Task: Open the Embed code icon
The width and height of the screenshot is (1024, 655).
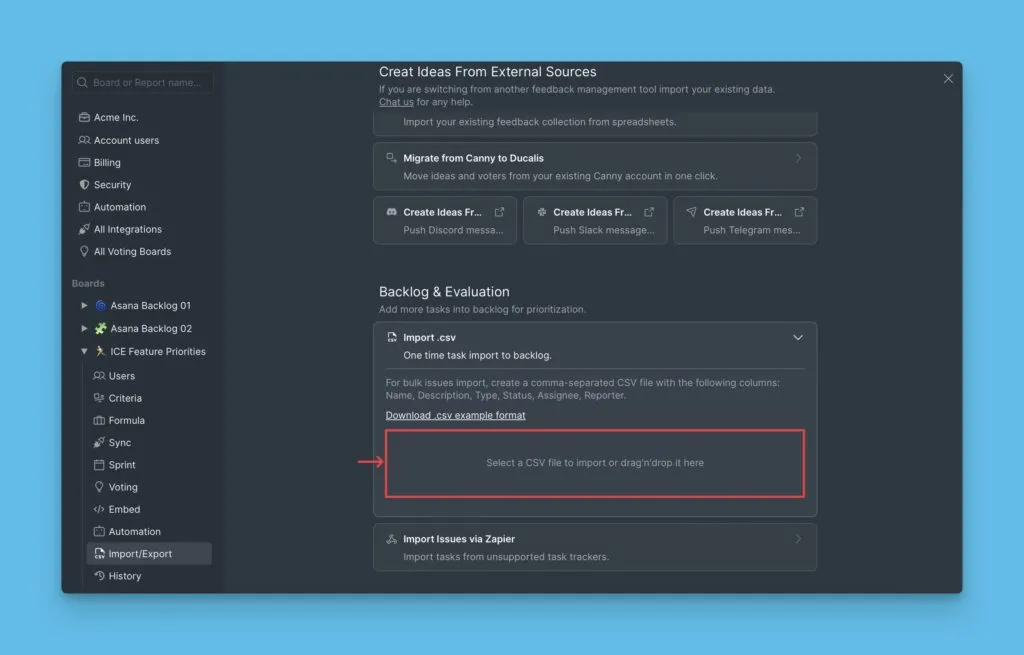Action: click(x=100, y=509)
